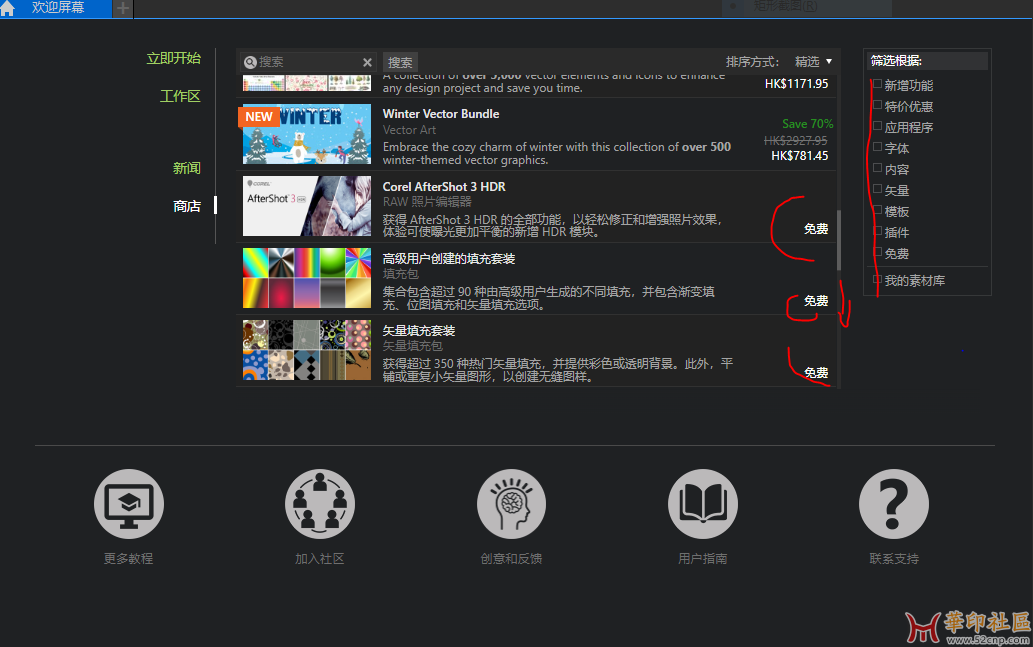Switch to the 工作区 section
The image size is (1033, 647).
pyautogui.click(x=180, y=96)
